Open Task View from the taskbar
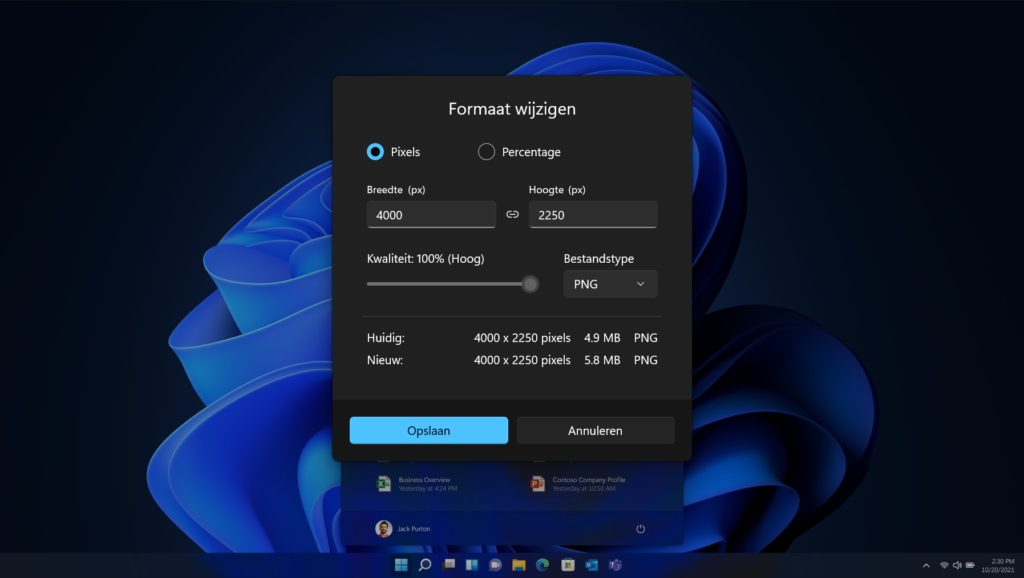The image size is (1024, 578). coord(449,565)
